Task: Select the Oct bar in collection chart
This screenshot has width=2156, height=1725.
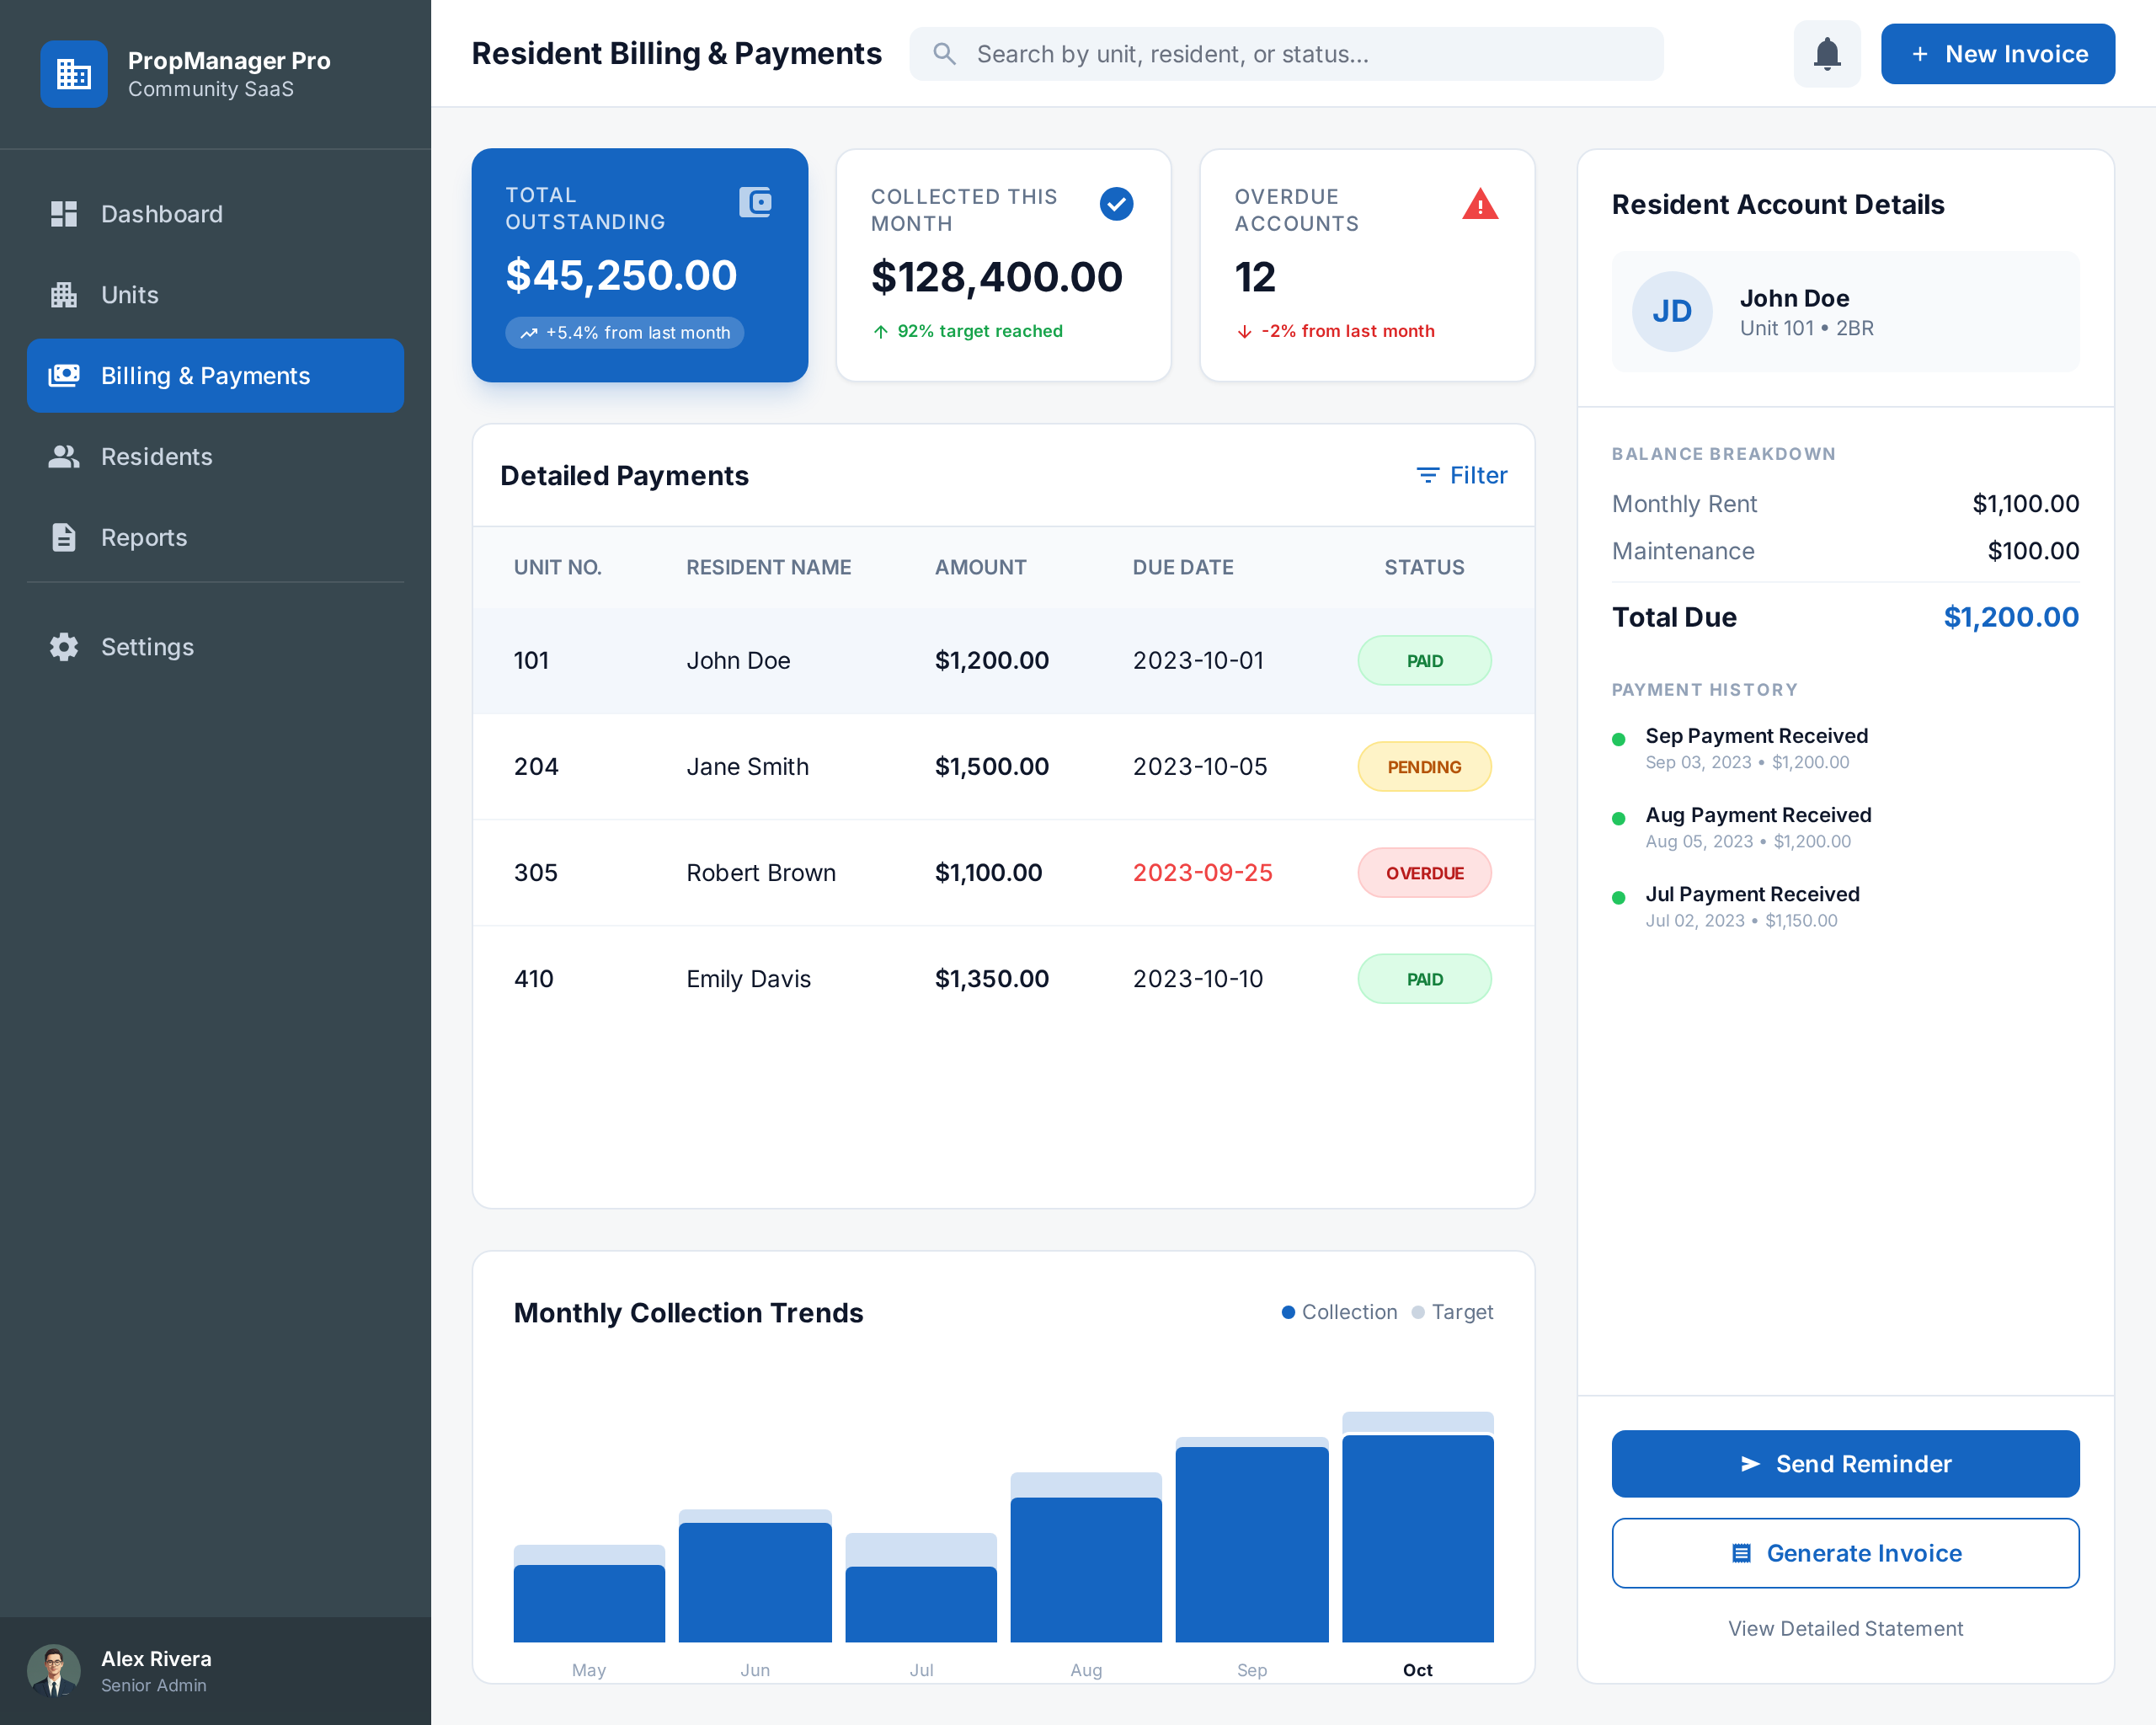Action: pyautogui.click(x=1417, y=1538)
